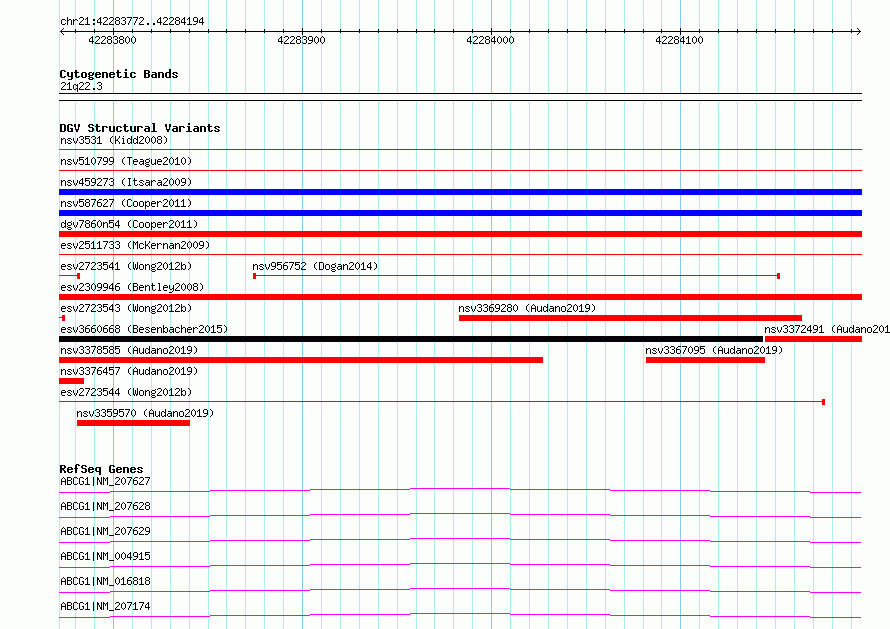This screenshot has height=629, width=890.
Task: Click the thin red esv2723544 variant line
Action: (442, 402)
